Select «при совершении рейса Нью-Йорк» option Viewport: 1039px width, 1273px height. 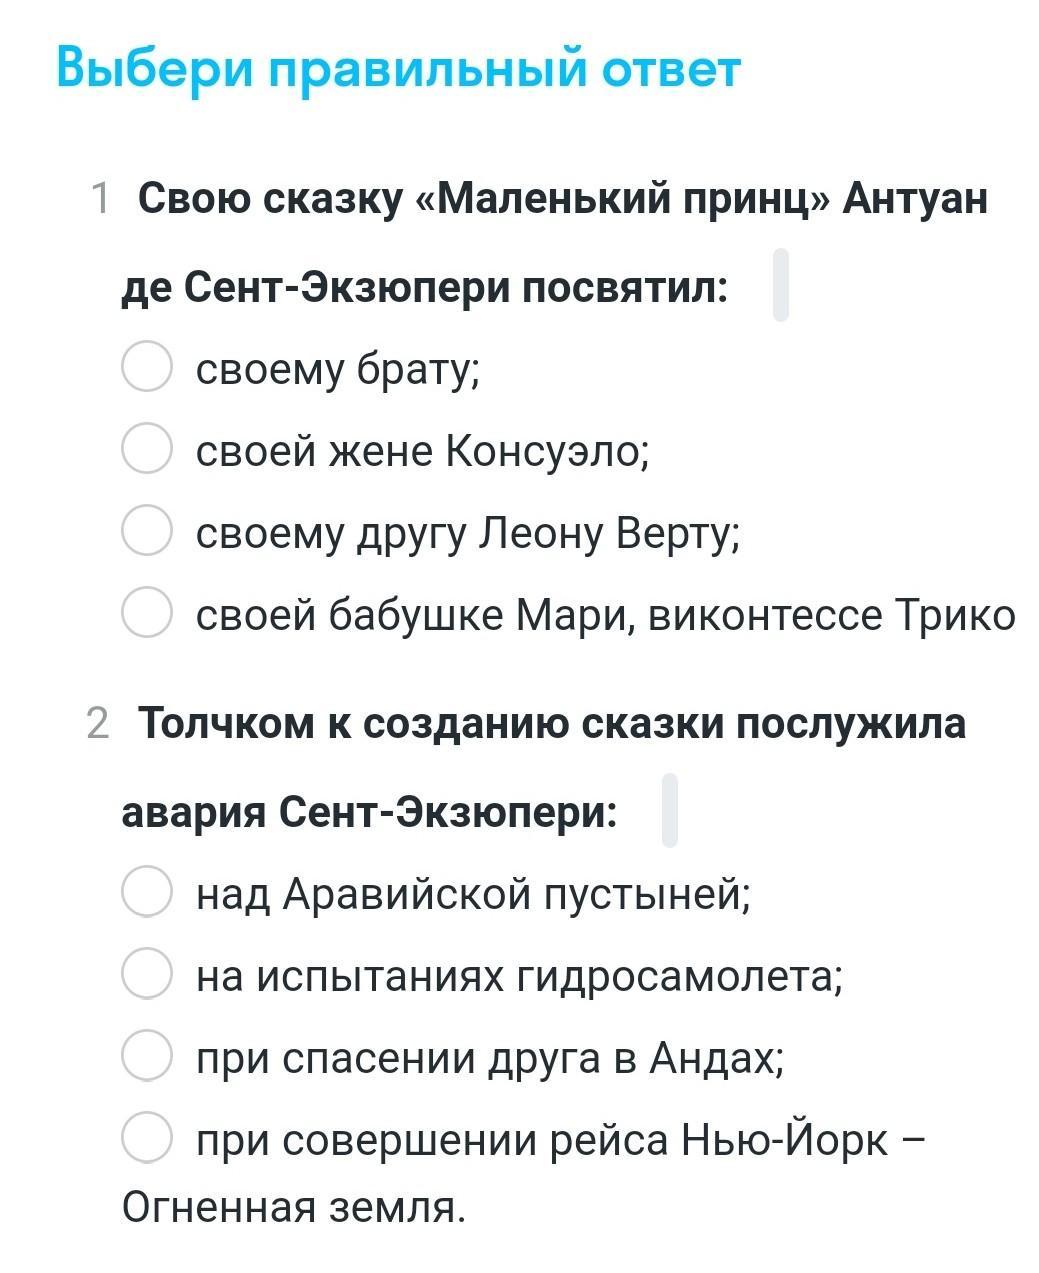click(x=147, y=1137)
